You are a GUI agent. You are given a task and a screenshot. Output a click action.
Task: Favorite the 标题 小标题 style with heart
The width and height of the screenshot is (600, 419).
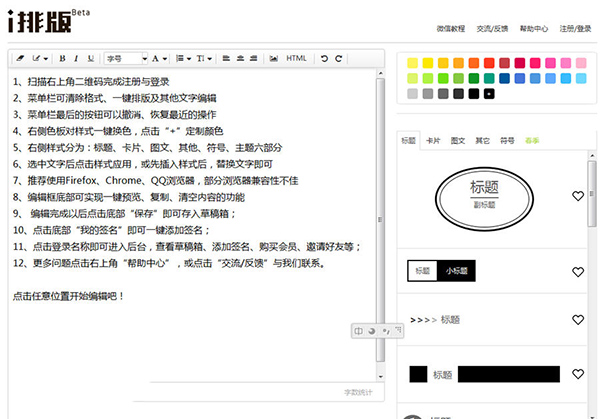tap(578, 272)
